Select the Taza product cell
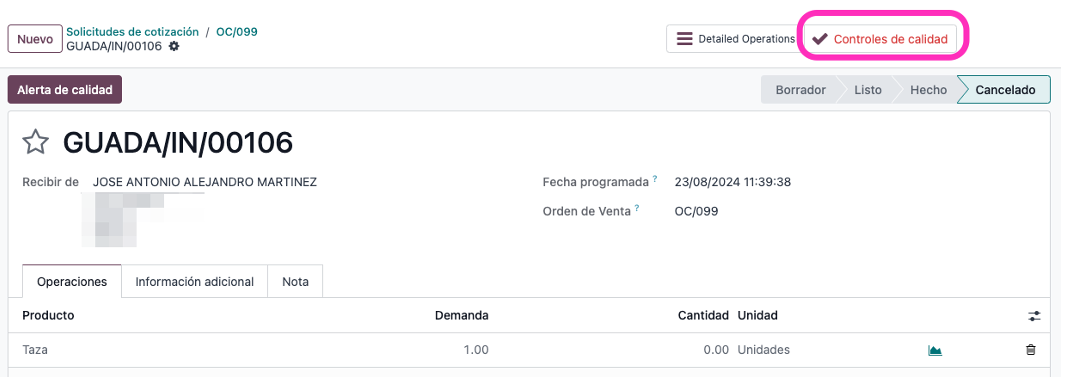The height and width of the screenshot is (377, 1066). 35,351
